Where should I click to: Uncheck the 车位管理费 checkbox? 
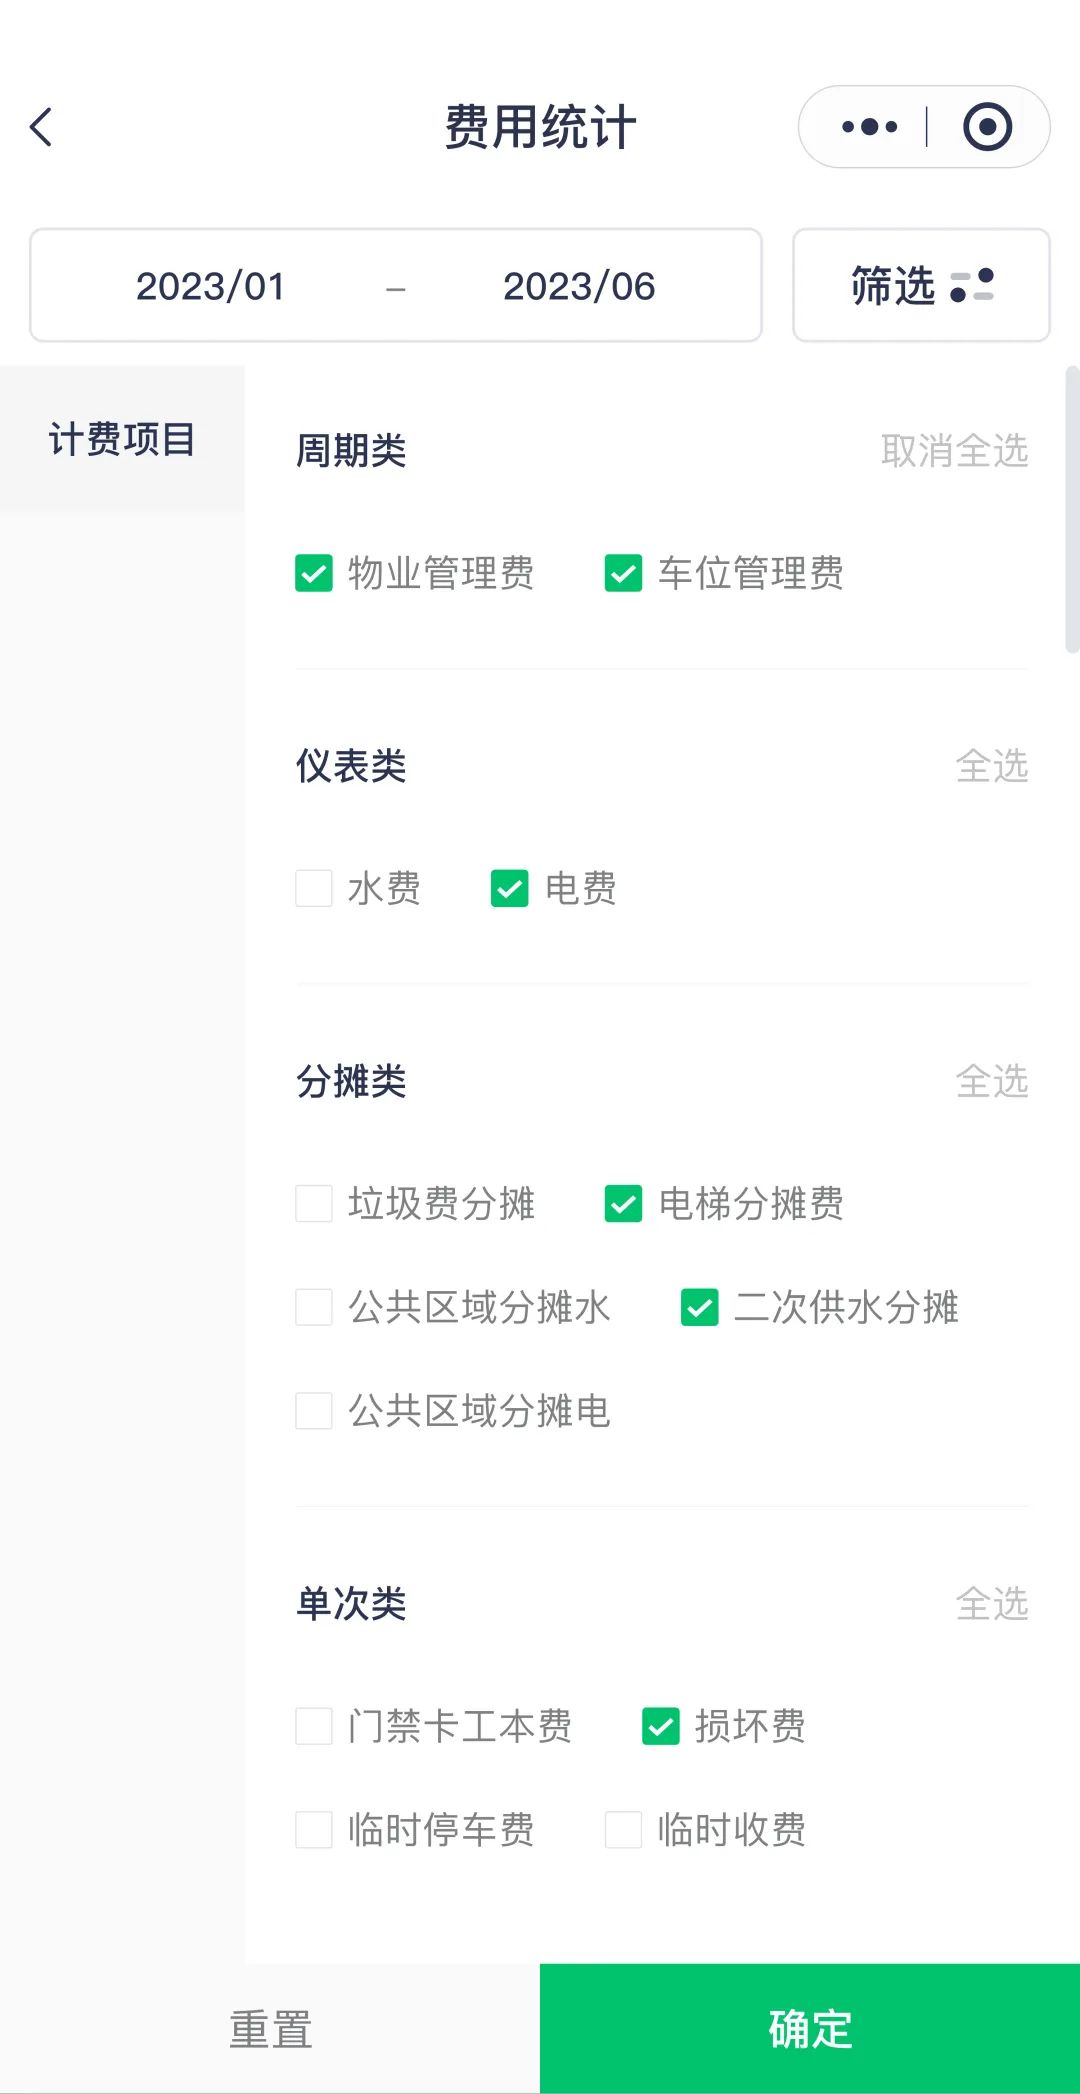coord(623,574)
